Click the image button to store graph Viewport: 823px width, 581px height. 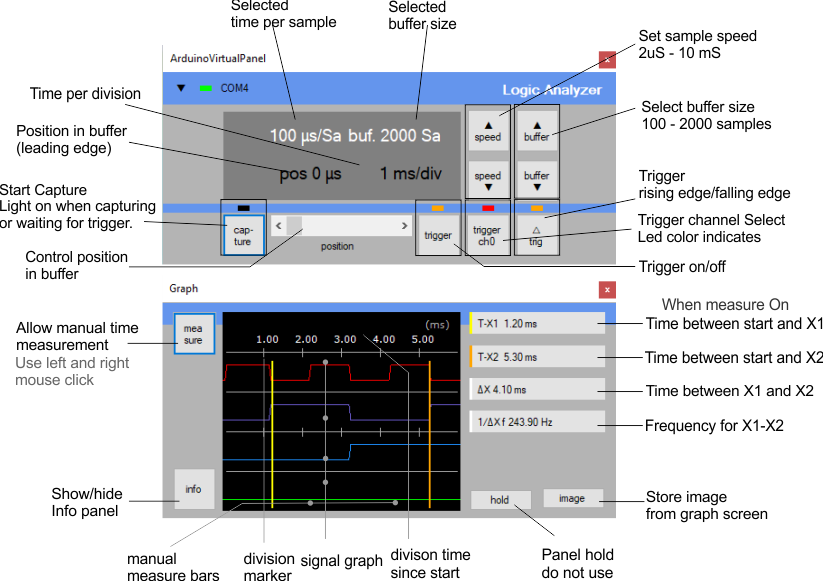572,498
